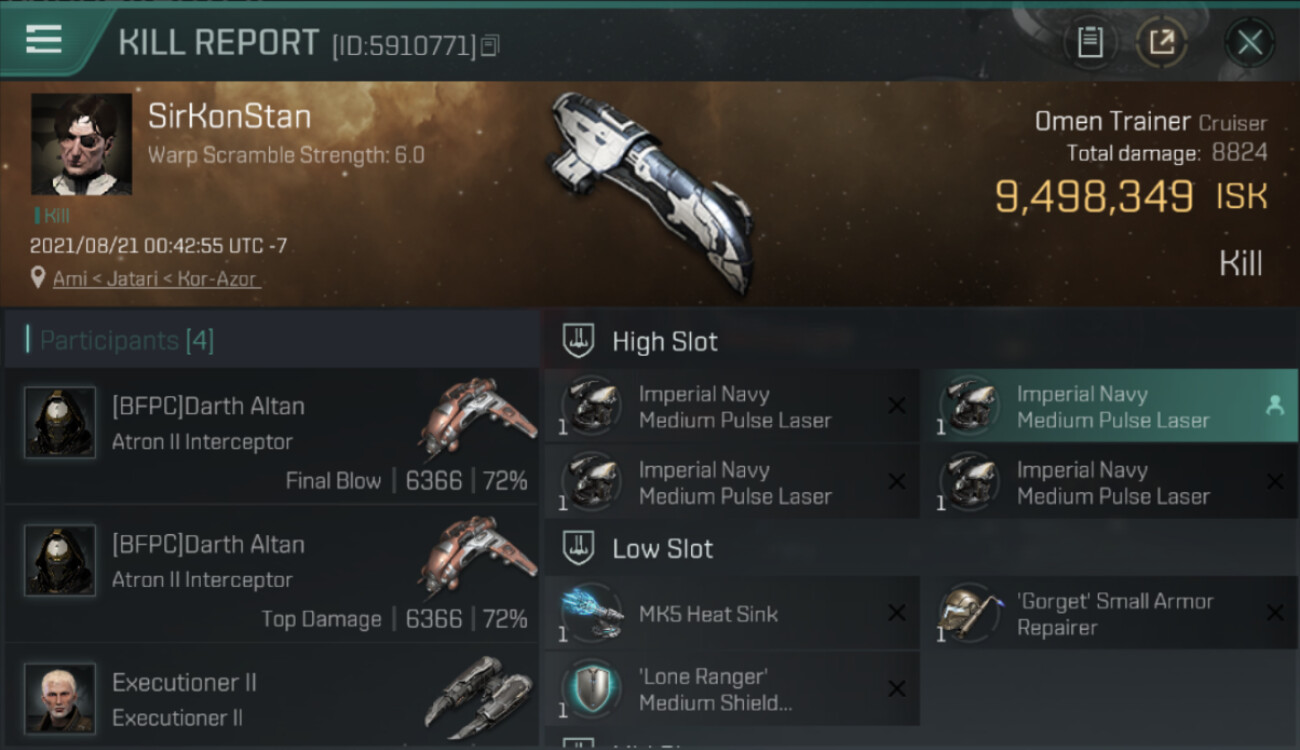Select the highlighted Imperial Navy Medium Pulse Laser
Viewport: 1300px width, 750px height.
(1108, 406)
